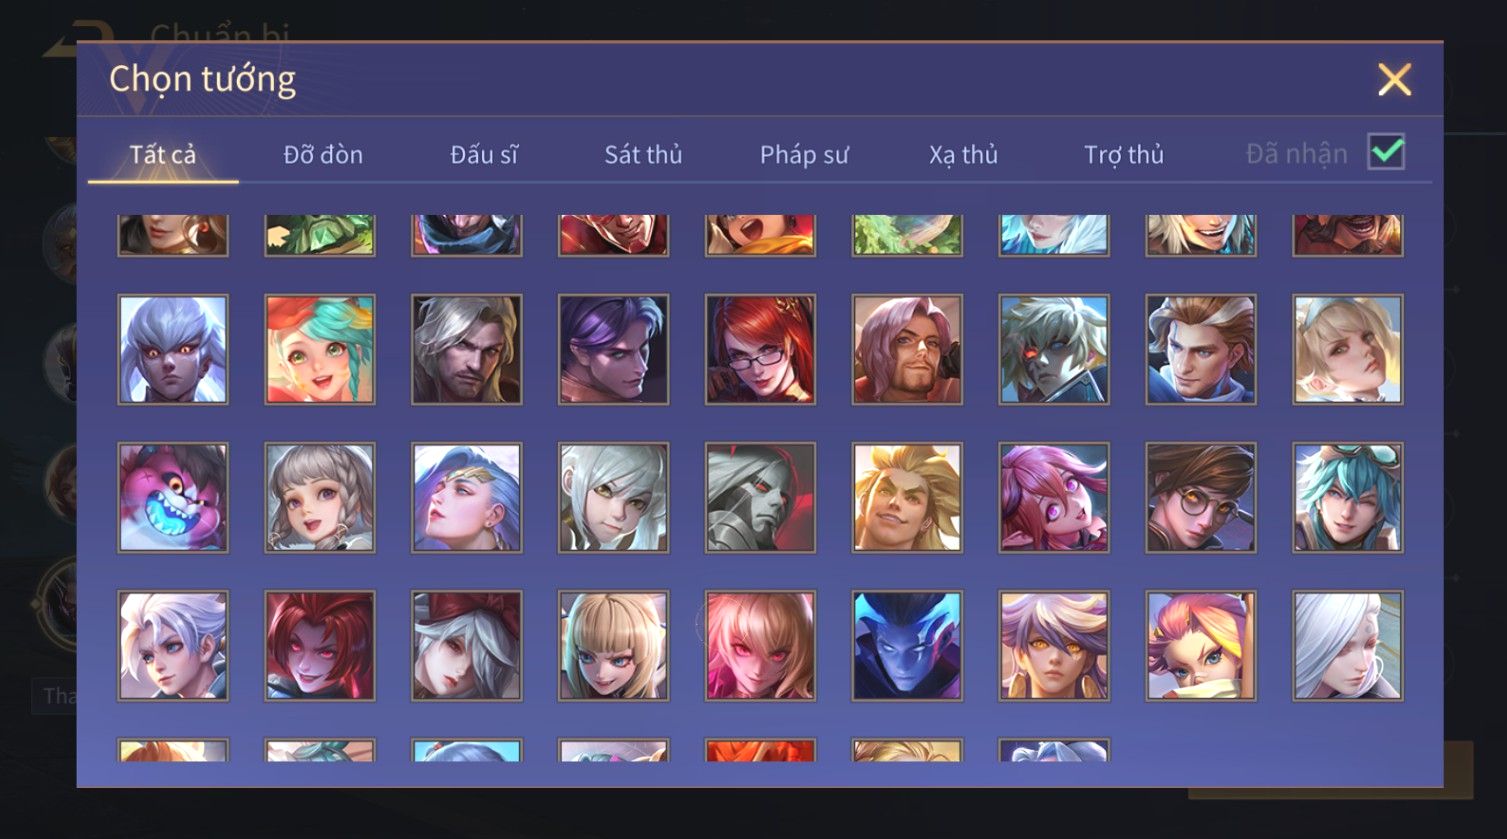Pick the red-haired hero wearing glasses

point(760,350)
